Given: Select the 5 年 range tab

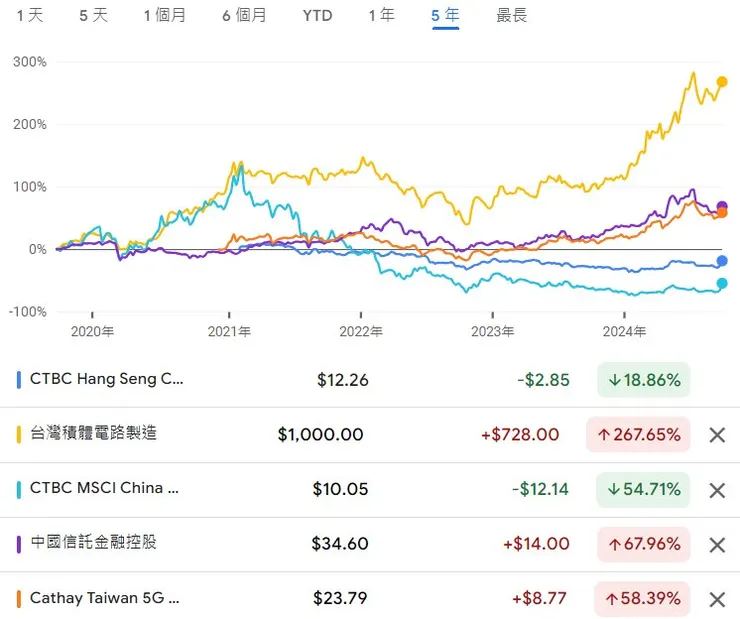Looking at the screenshot, I should coord(445,16).
